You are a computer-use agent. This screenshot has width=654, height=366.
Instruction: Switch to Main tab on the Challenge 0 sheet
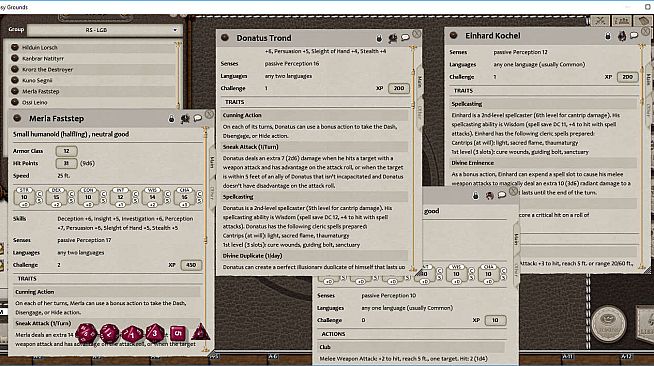click(x=516, y=239)
